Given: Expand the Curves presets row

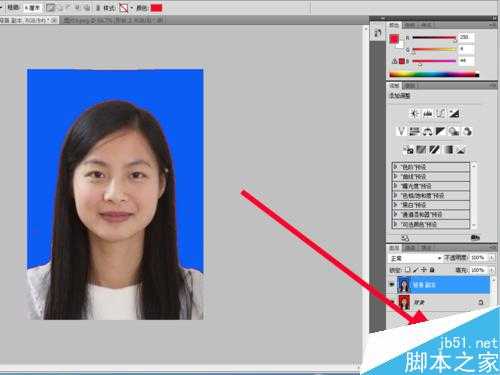Looking at the screenshot, I should 395,176.
